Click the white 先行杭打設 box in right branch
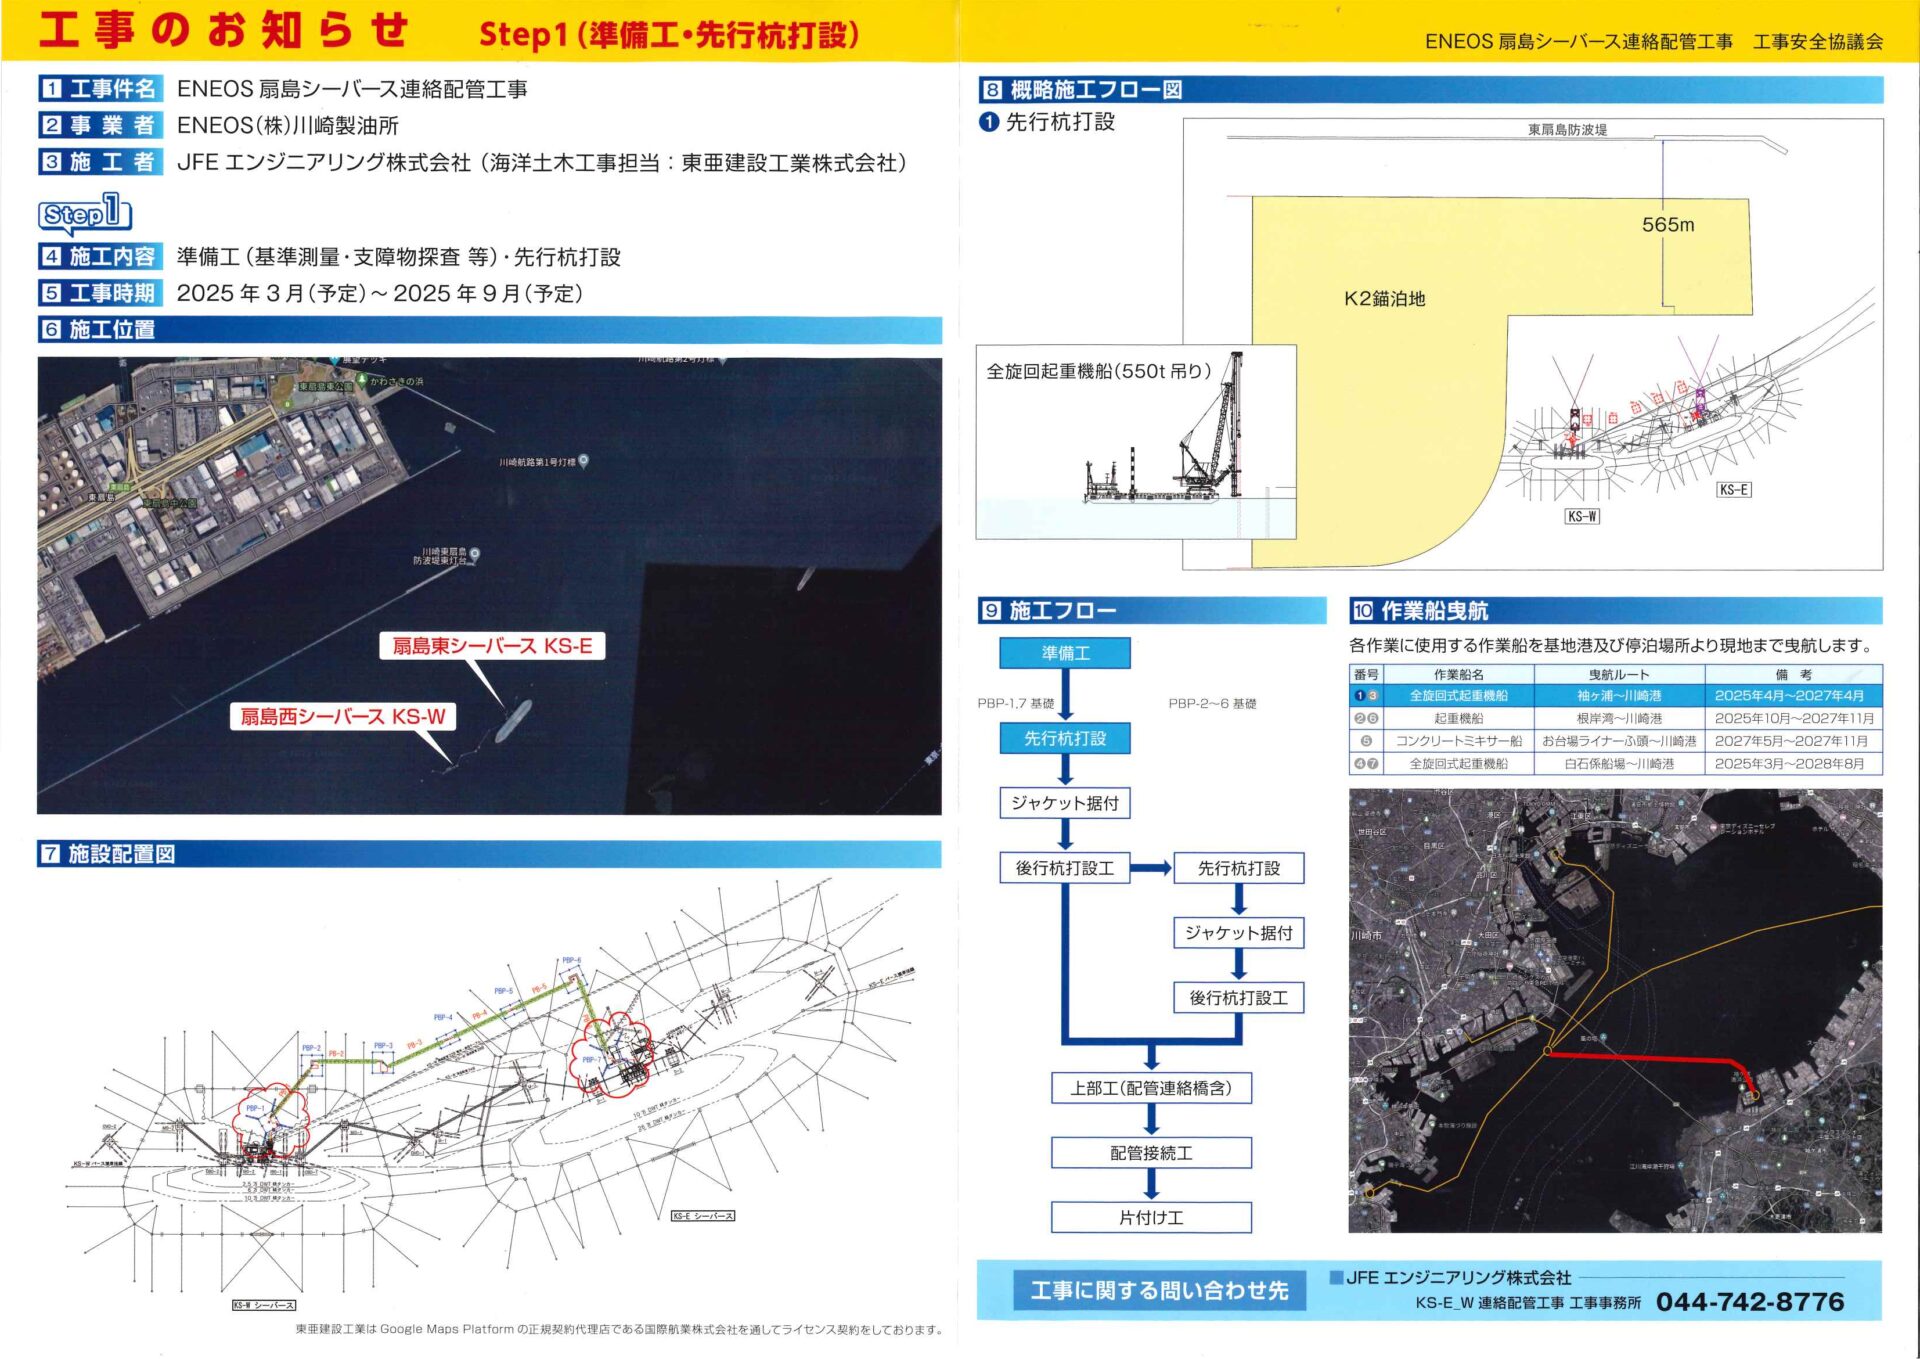This screenshot has height=1359, width=1920. pos(1239,868)
